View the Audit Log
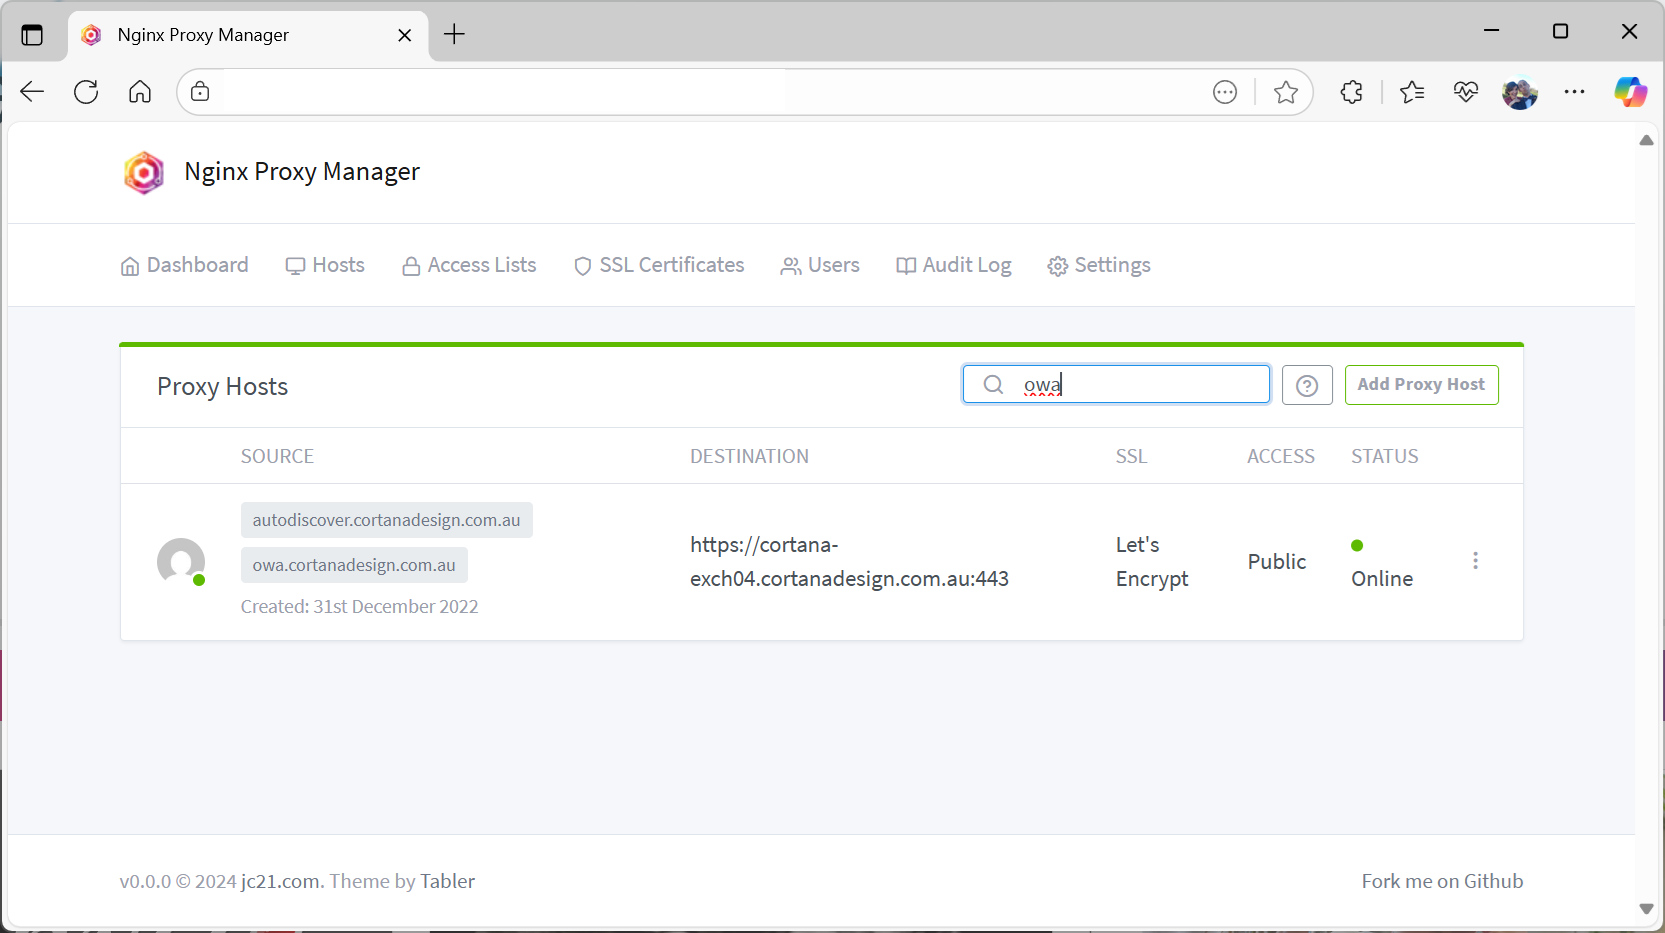 954,265
